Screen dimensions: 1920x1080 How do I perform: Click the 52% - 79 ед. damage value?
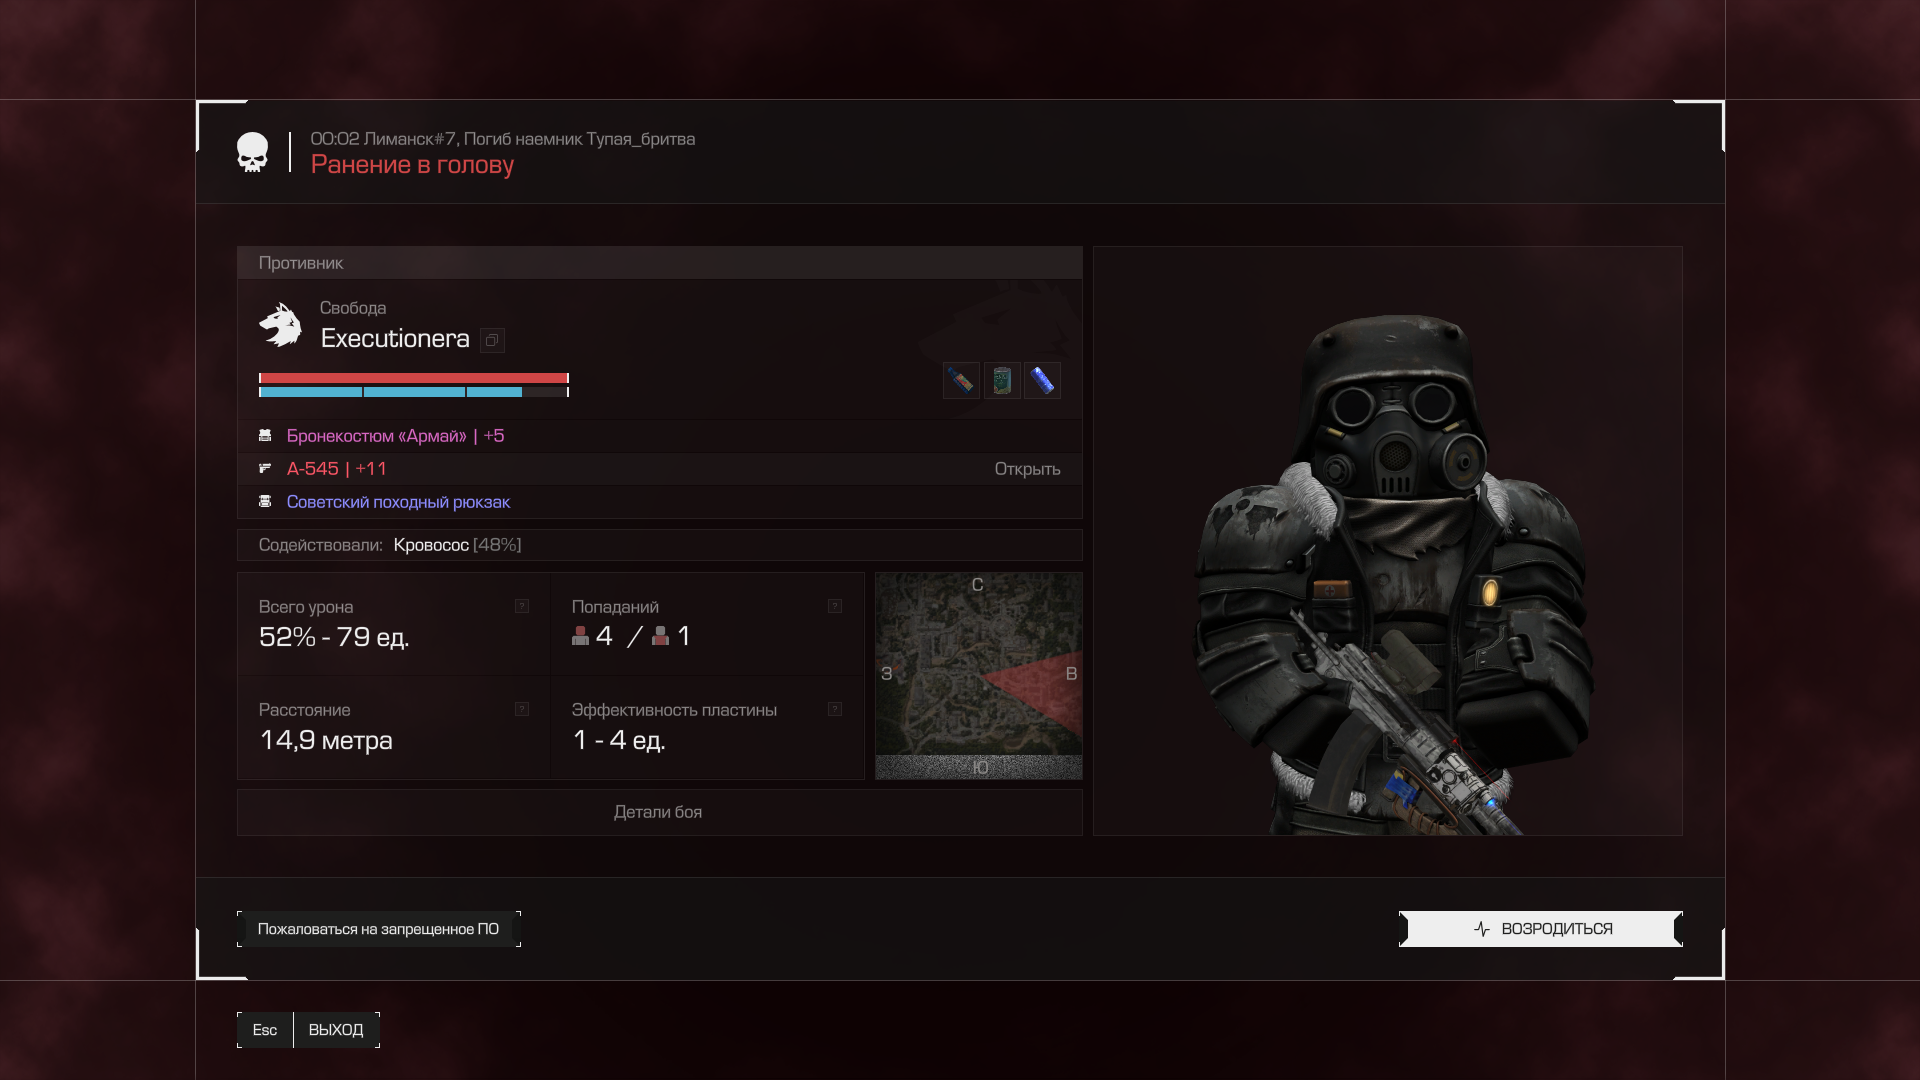[x=334, y=637]
